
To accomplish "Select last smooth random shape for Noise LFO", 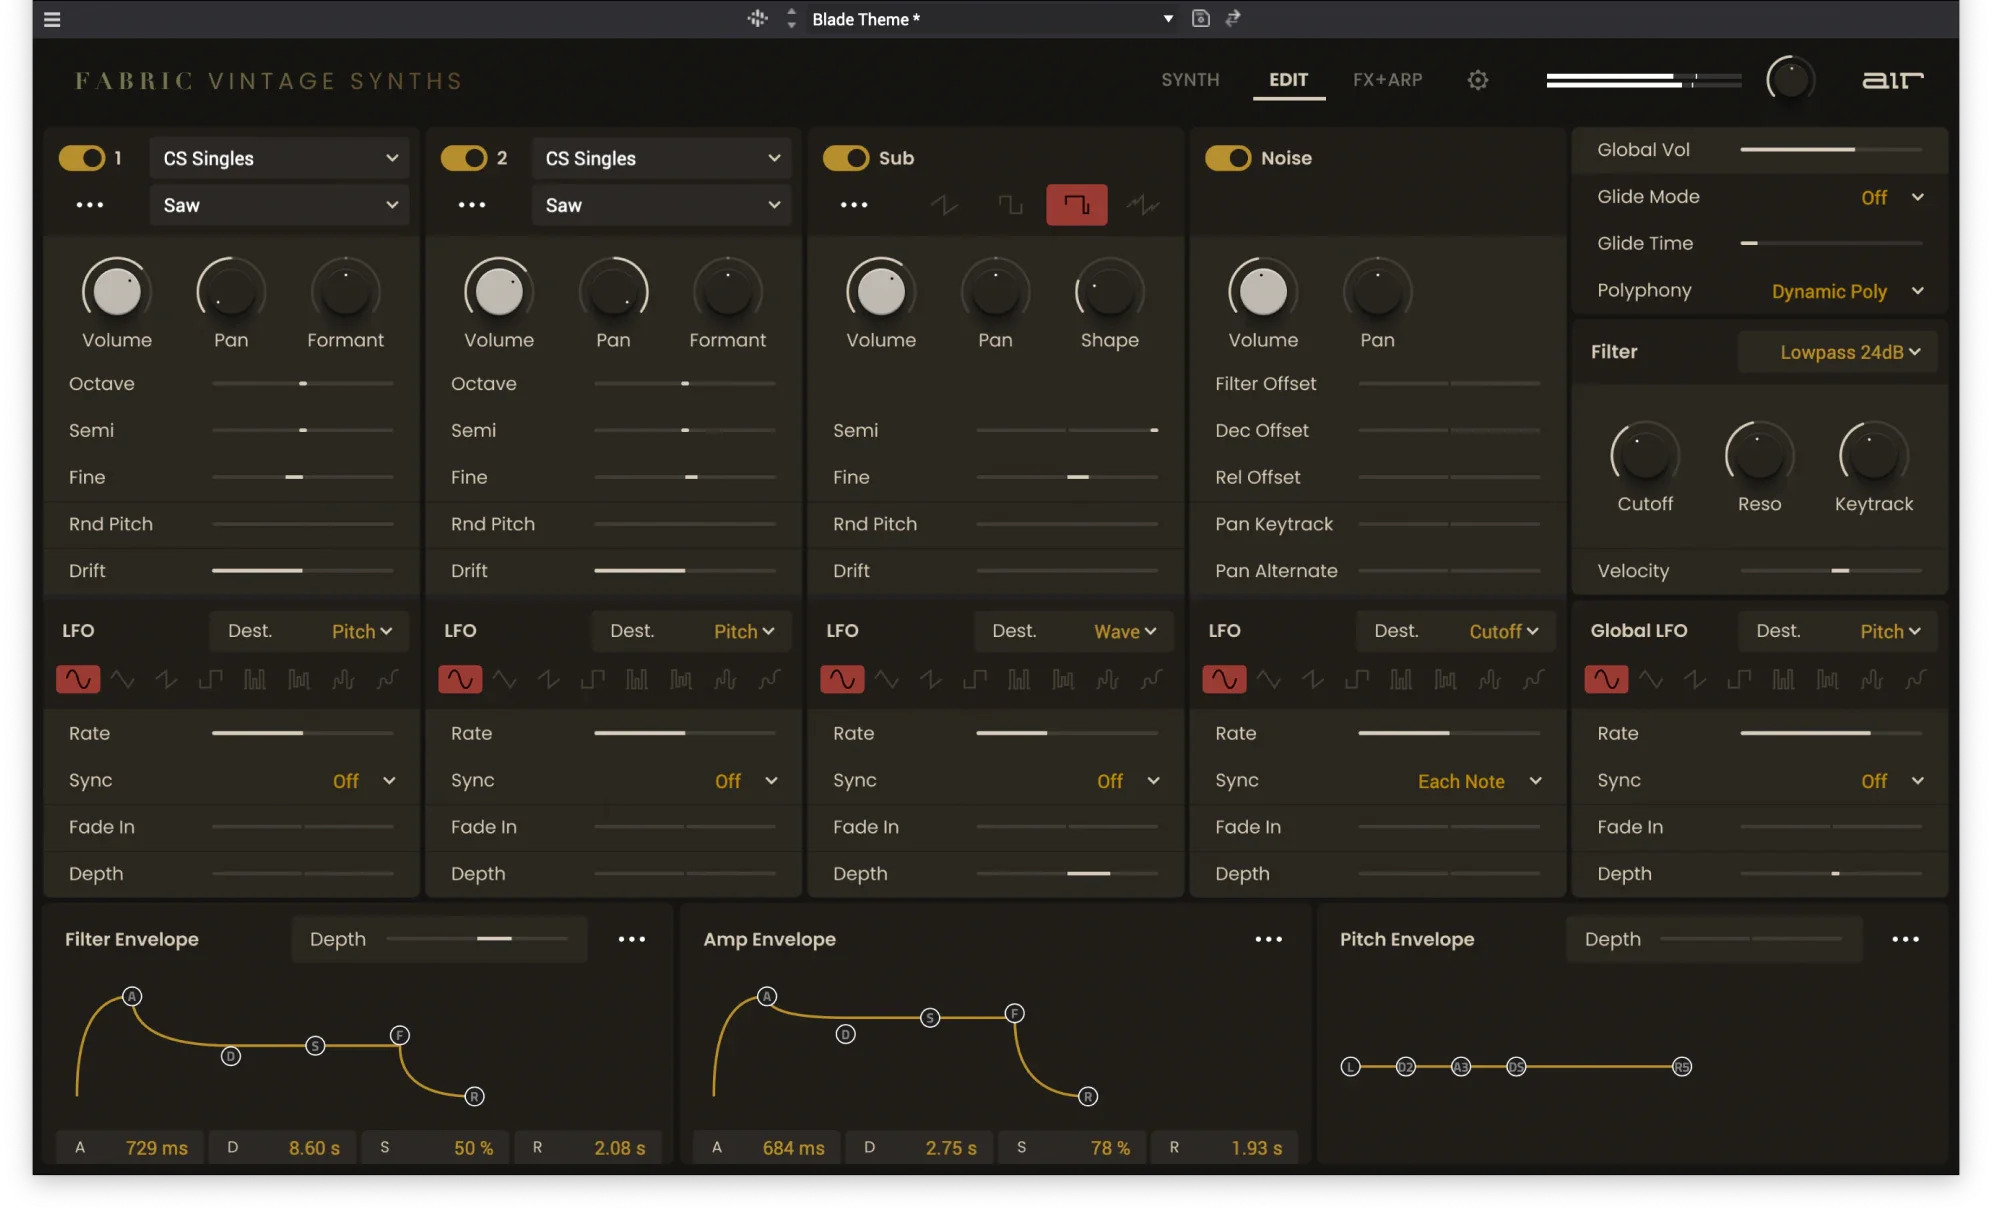I will 1533,680.
